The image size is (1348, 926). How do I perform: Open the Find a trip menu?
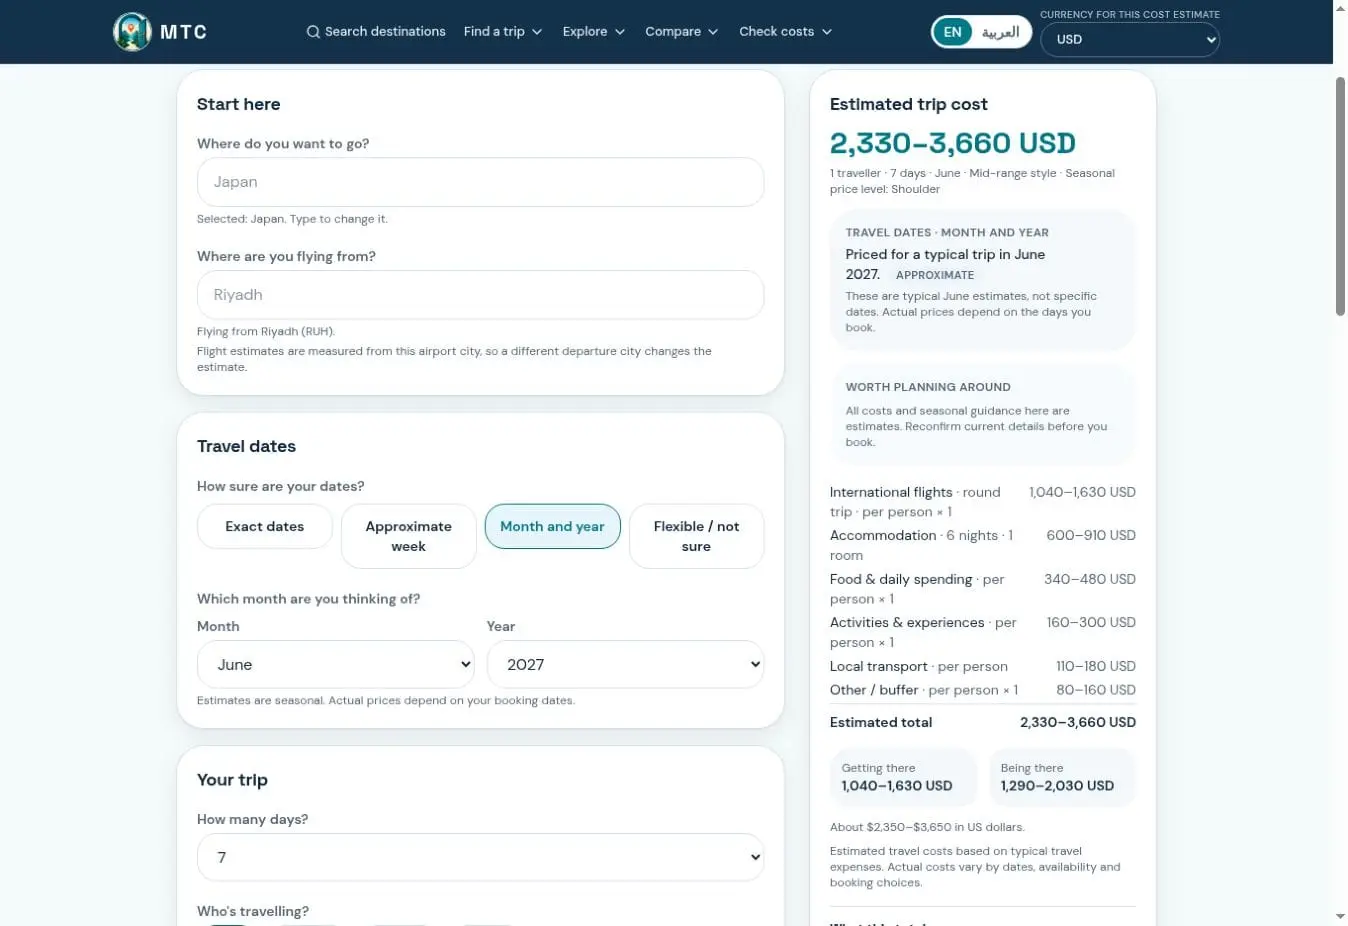point(503,32)
